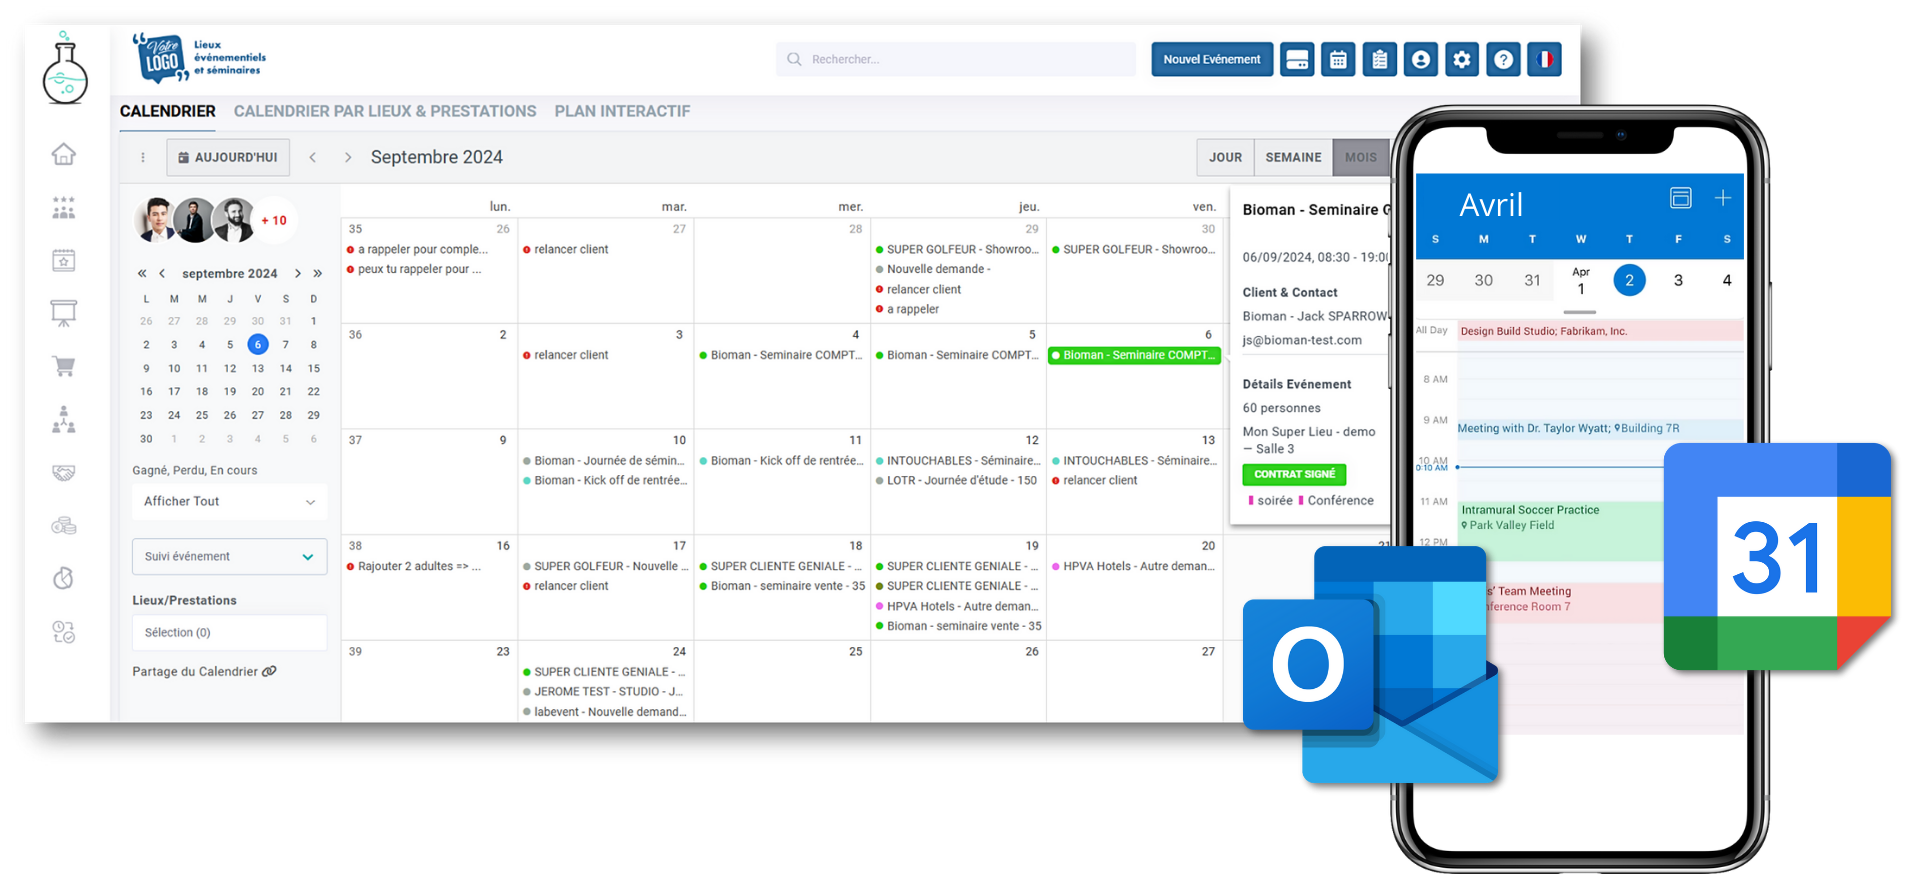Open 'HPVA Hotels - Autre deman...' event on 20th
The height and width of the screenshot is (874, 1905).
1134,566
